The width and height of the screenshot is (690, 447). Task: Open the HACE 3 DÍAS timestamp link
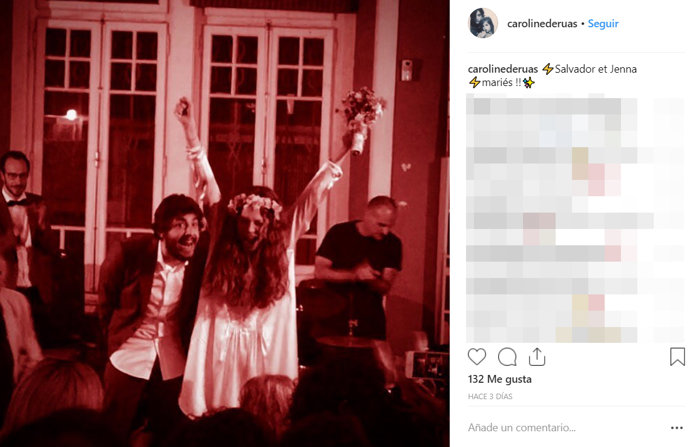tap(490, 396)
